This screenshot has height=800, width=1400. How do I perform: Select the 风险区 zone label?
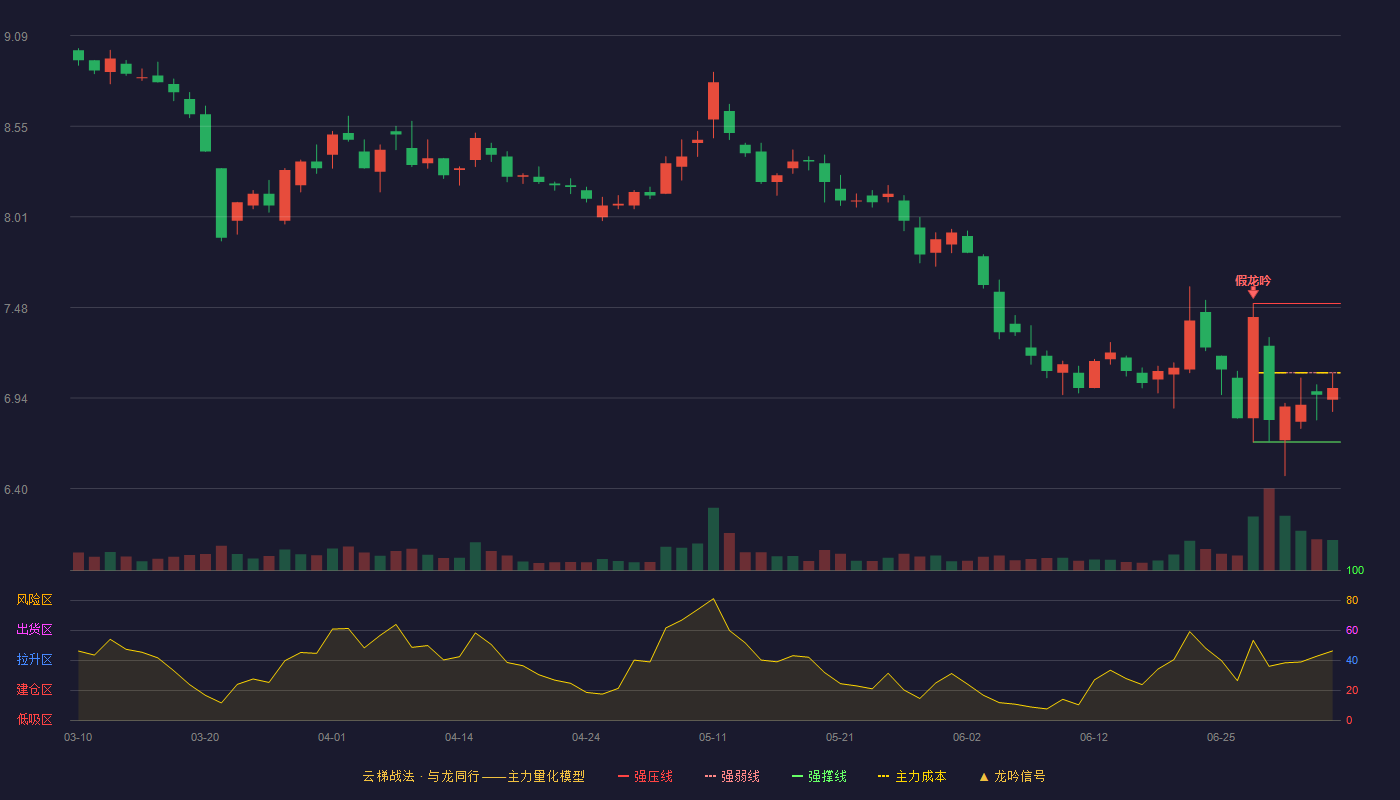click(34, 600)
